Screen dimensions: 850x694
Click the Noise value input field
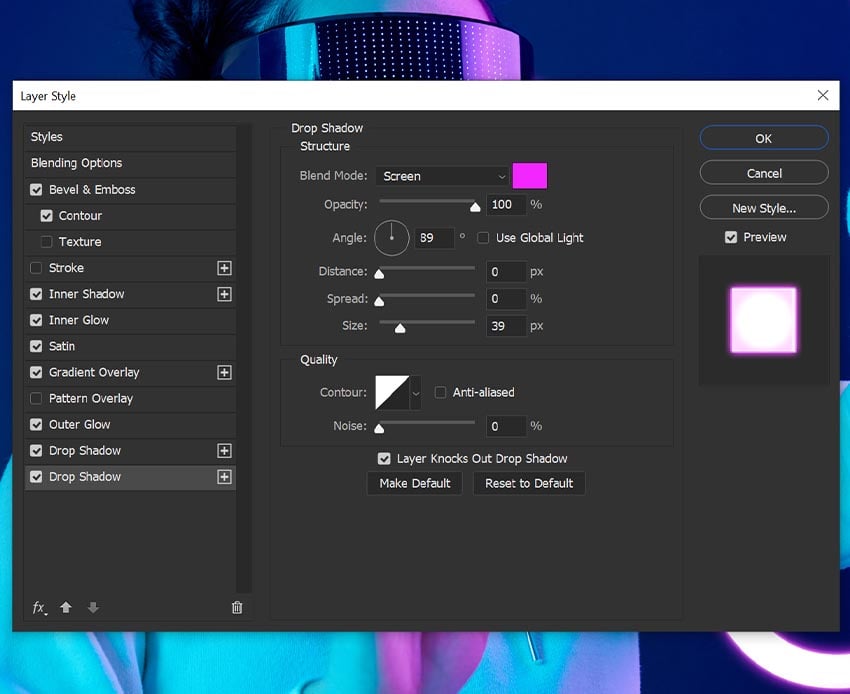[x=506, y=426]
